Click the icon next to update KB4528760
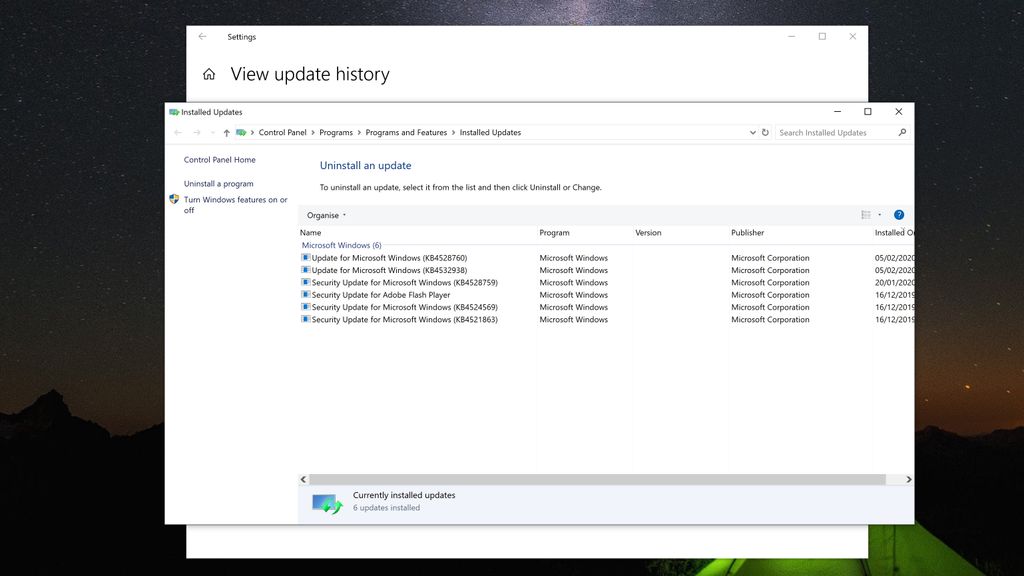The image size is (1024, 576). (x=305, y=257)
